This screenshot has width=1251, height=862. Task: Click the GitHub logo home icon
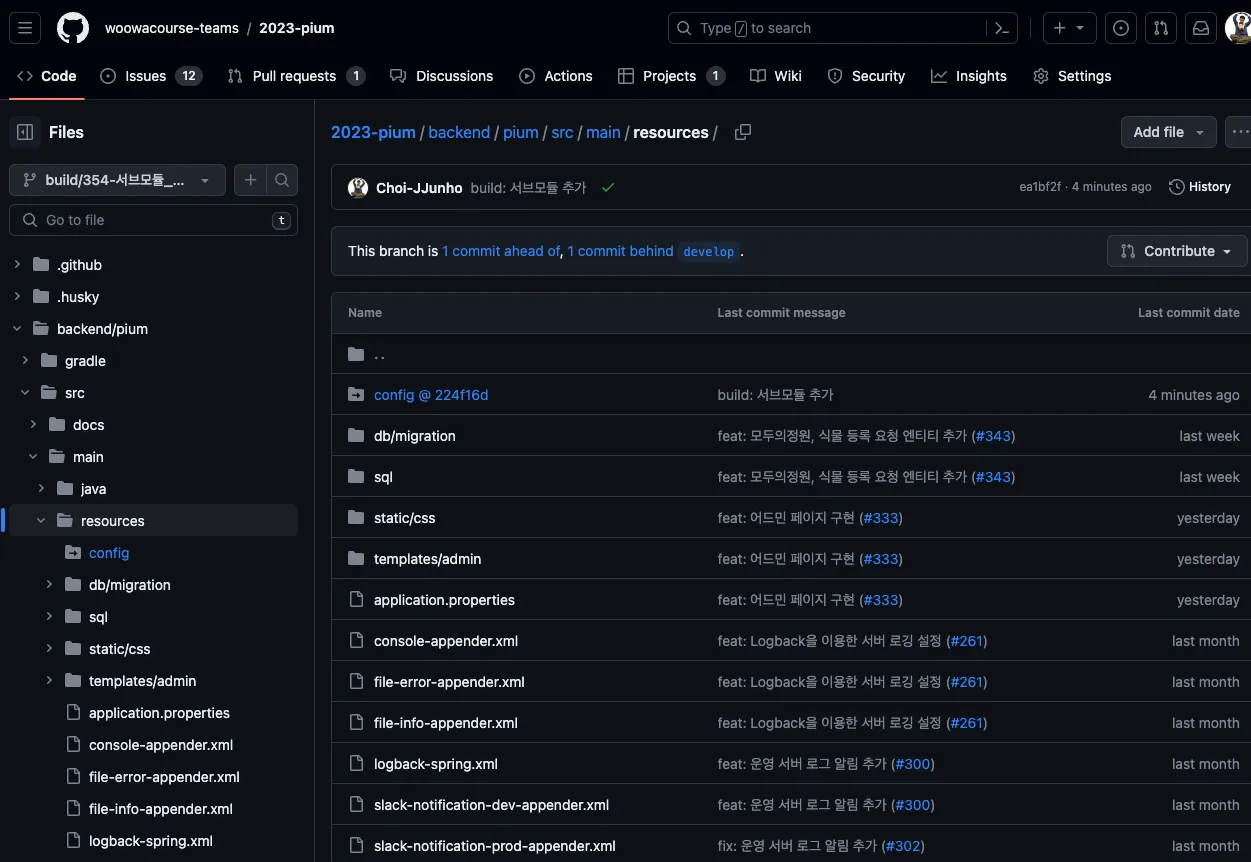click(72, 28)
